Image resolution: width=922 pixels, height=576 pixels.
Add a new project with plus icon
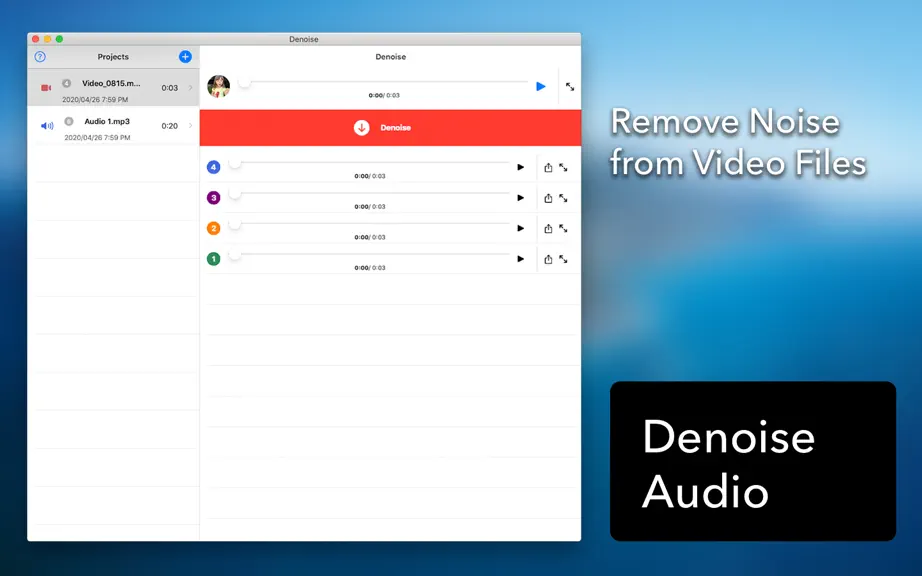pyautogui.click(x=185, y=56)
